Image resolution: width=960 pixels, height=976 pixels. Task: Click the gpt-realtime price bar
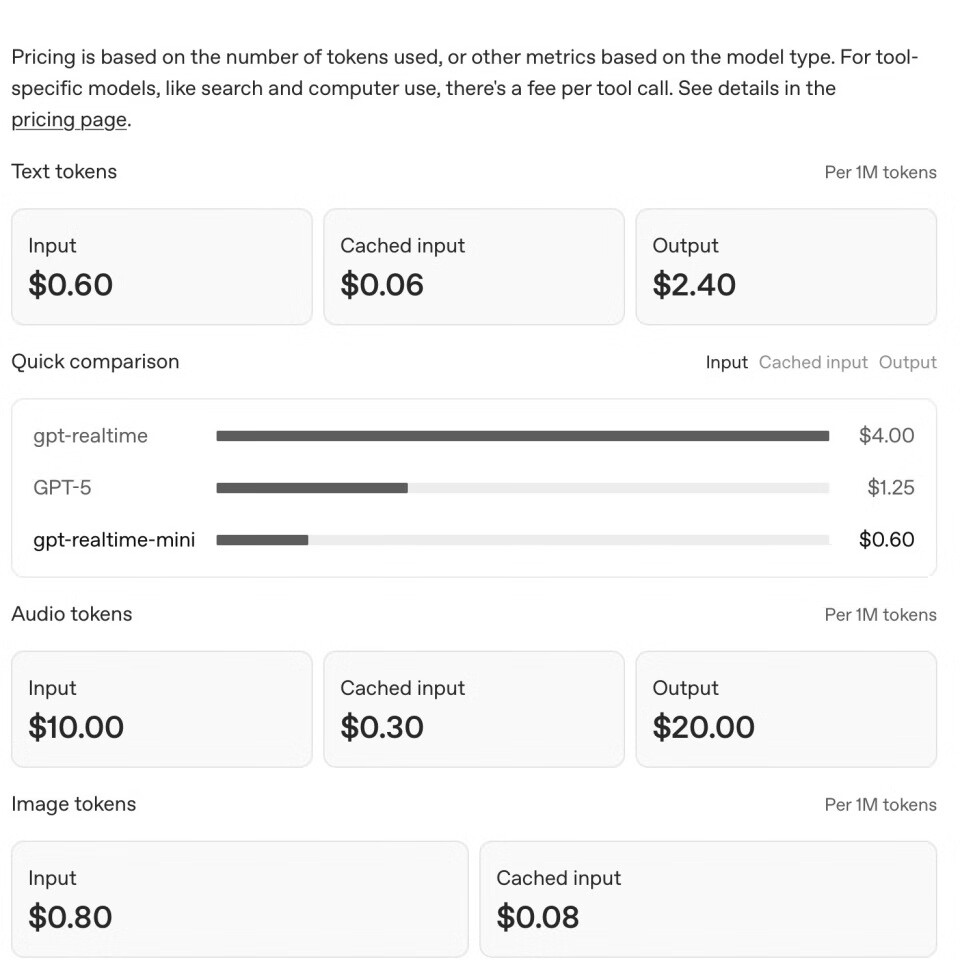pos(522,436)
